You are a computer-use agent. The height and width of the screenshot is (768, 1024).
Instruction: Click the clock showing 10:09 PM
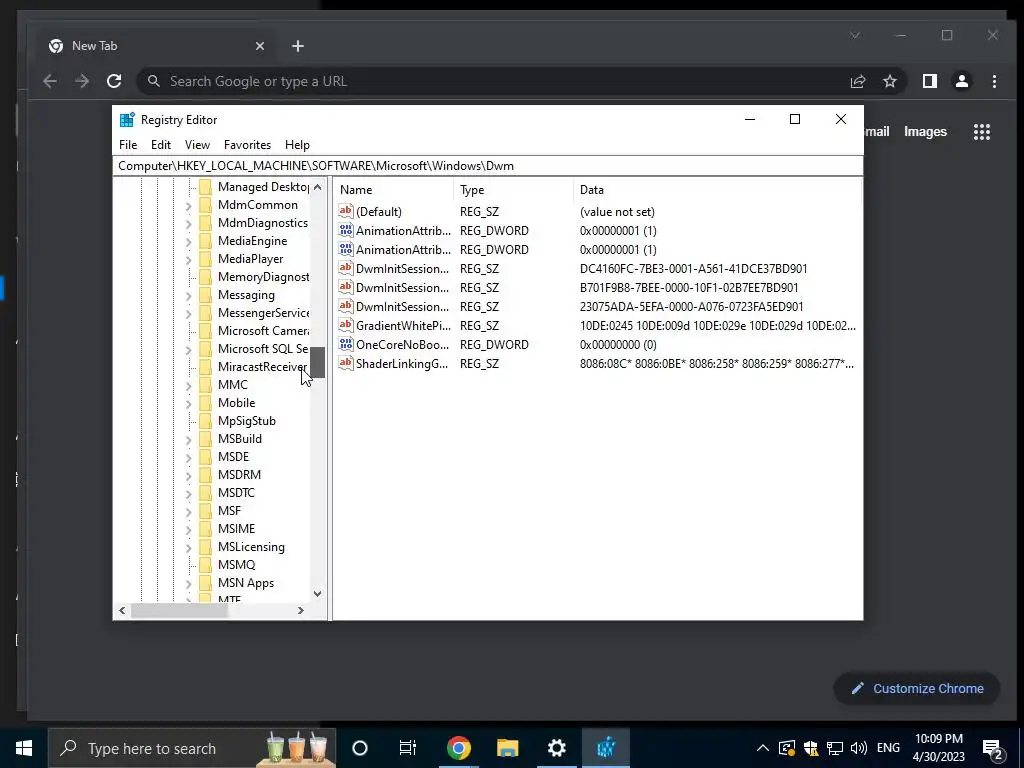click(x=938, y=739)
